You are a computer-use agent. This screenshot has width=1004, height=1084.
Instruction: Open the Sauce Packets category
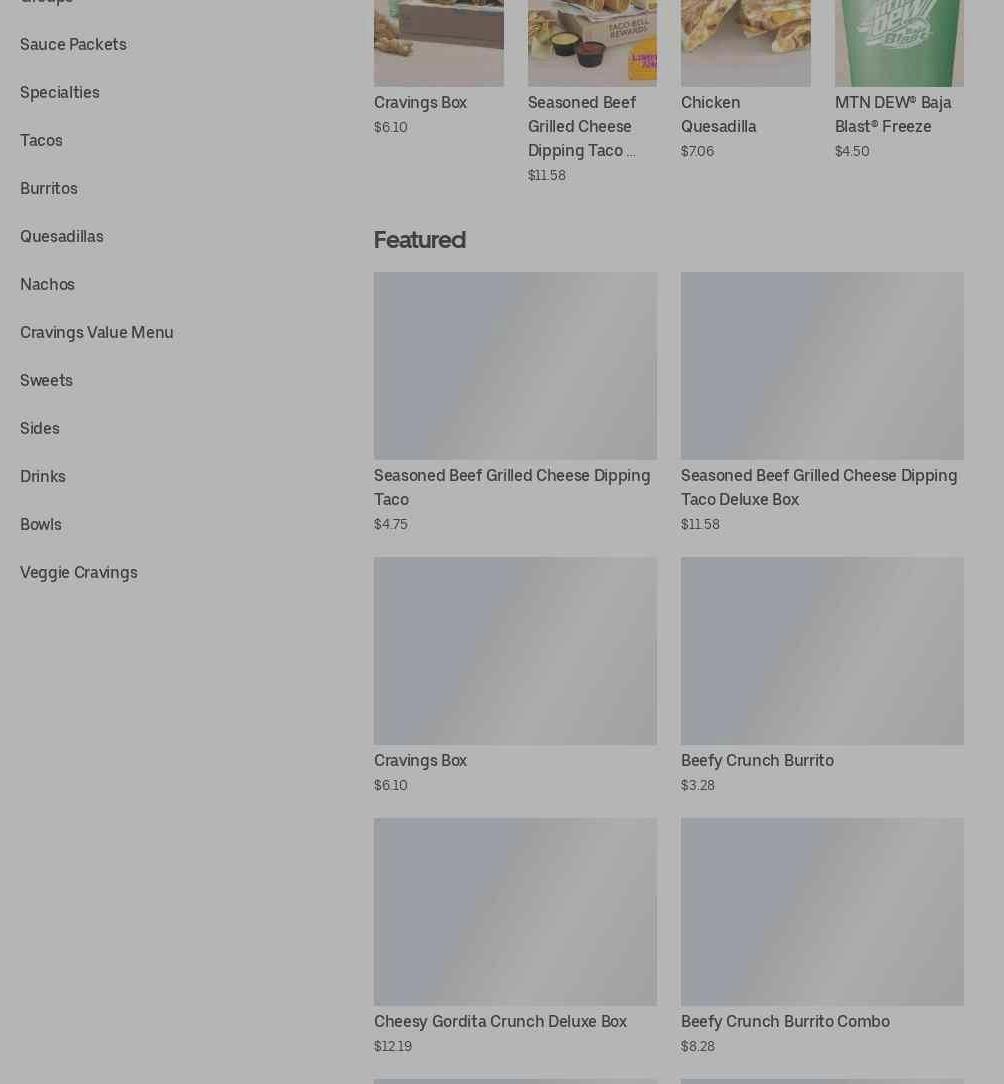[73, 44]
